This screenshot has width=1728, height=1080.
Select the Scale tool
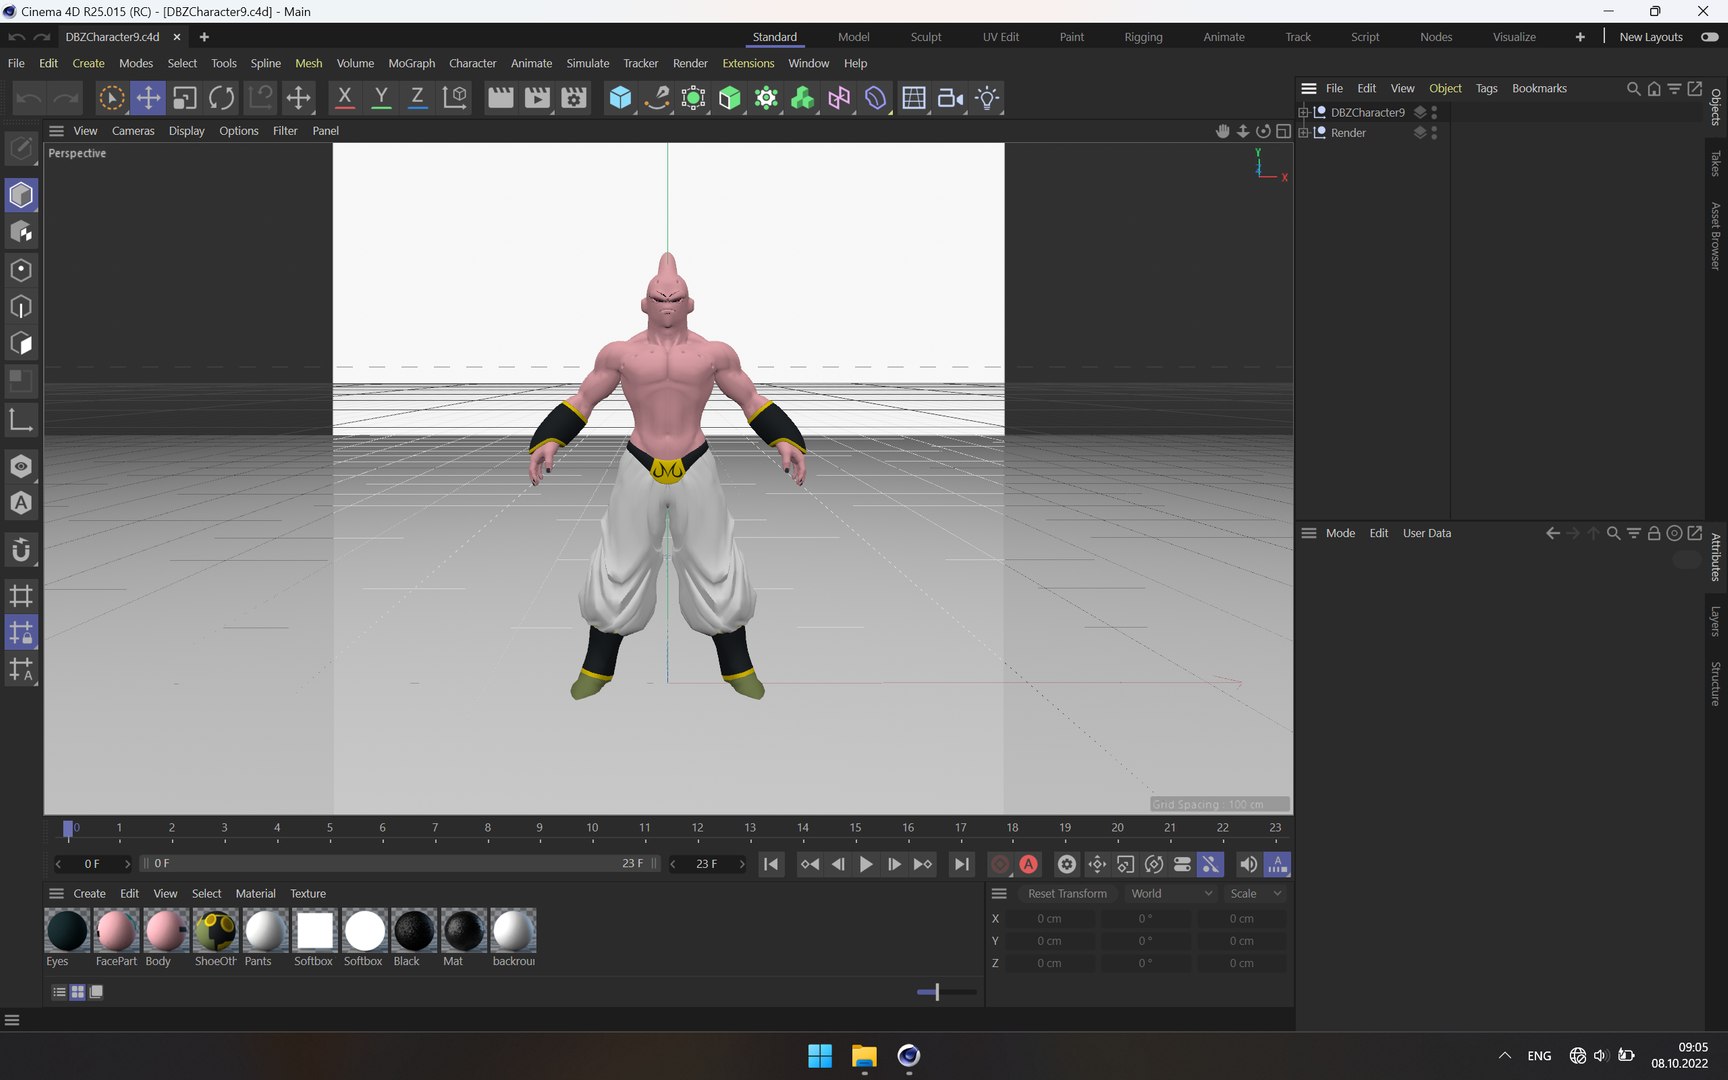185,98
